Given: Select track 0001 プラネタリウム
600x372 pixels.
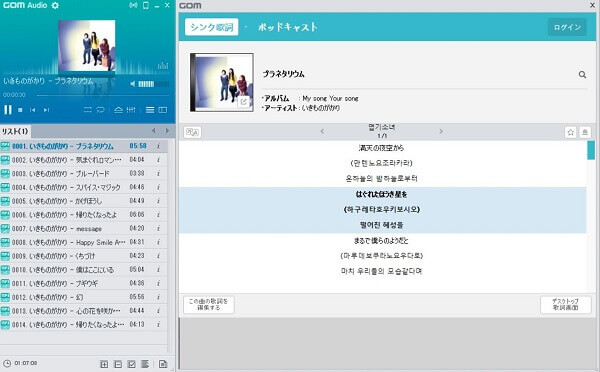Looking at the screenshot, I should [x=83, y=146].
